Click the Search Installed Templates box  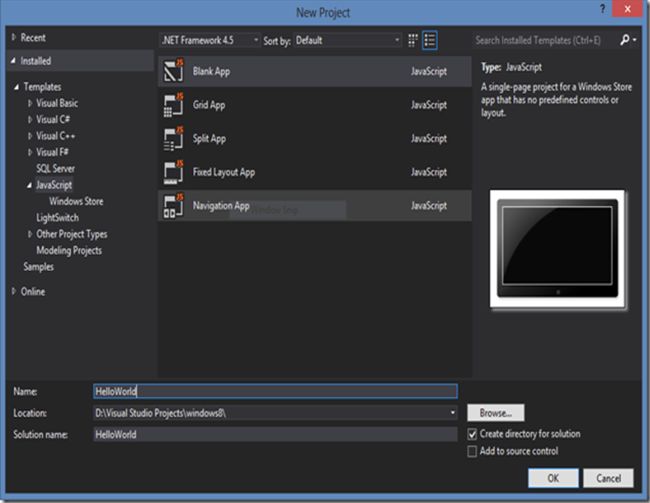pyautogui.click(x=545, y=40)
